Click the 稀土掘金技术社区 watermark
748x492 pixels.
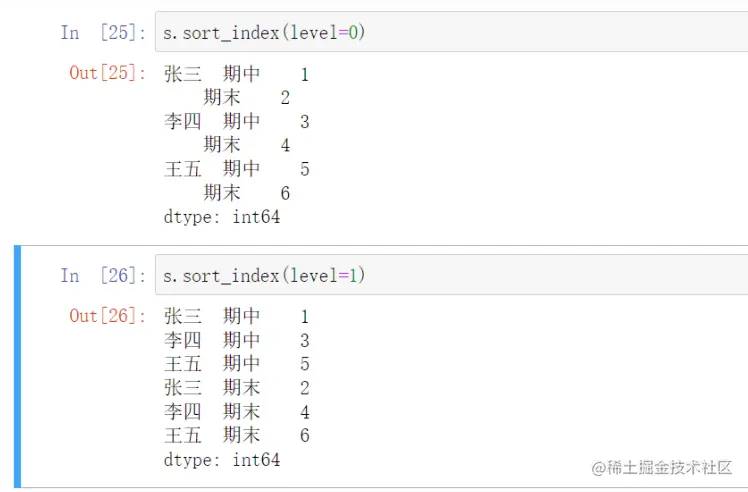[x=661, y=467]
